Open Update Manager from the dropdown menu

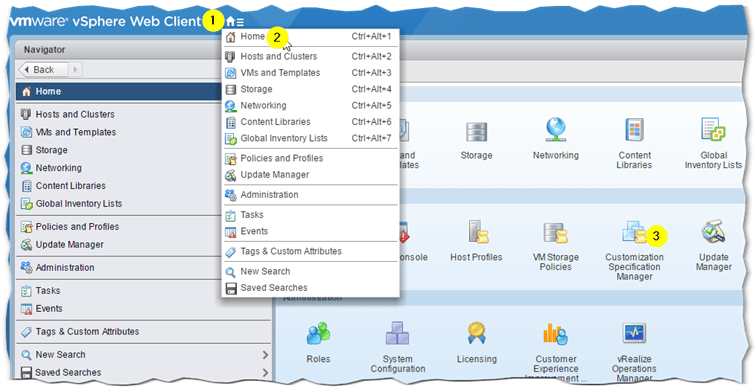[310, 175]
